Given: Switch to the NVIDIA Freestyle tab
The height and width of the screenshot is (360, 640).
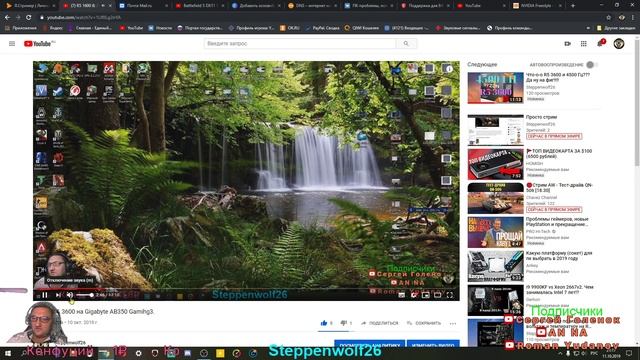Looking at the screenshot, I should pos(537,6).
